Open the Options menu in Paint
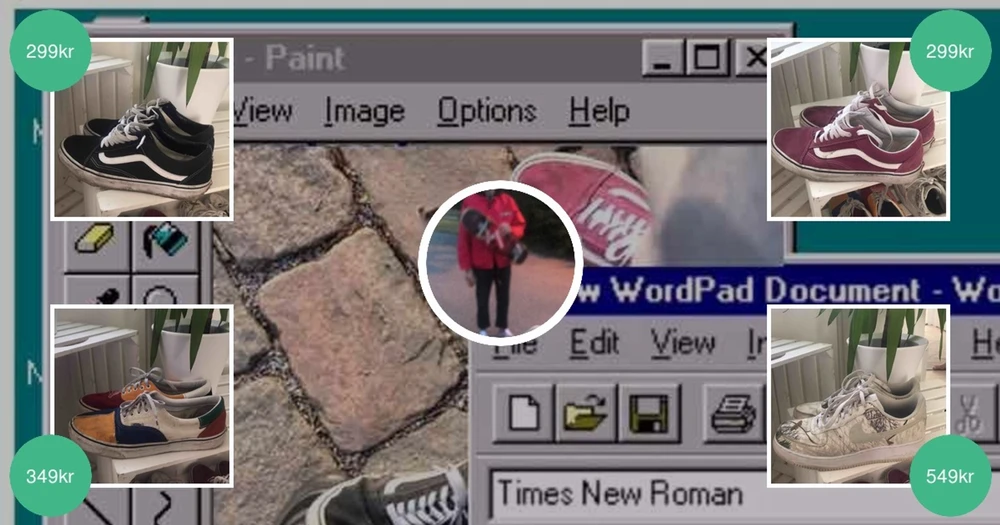The image size is (1000, 525). pyautogui.click(x=486, y=110)
